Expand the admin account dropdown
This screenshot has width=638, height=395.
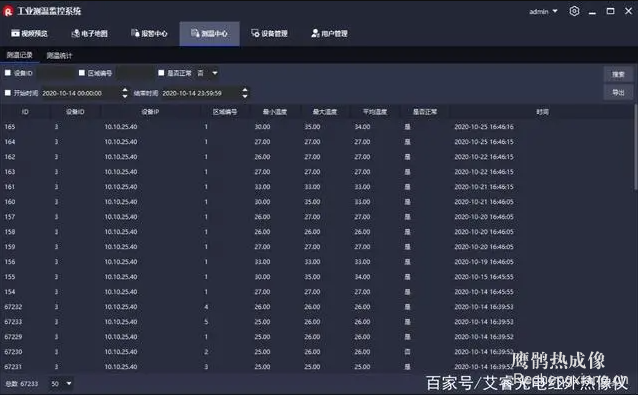click(543, 11)
